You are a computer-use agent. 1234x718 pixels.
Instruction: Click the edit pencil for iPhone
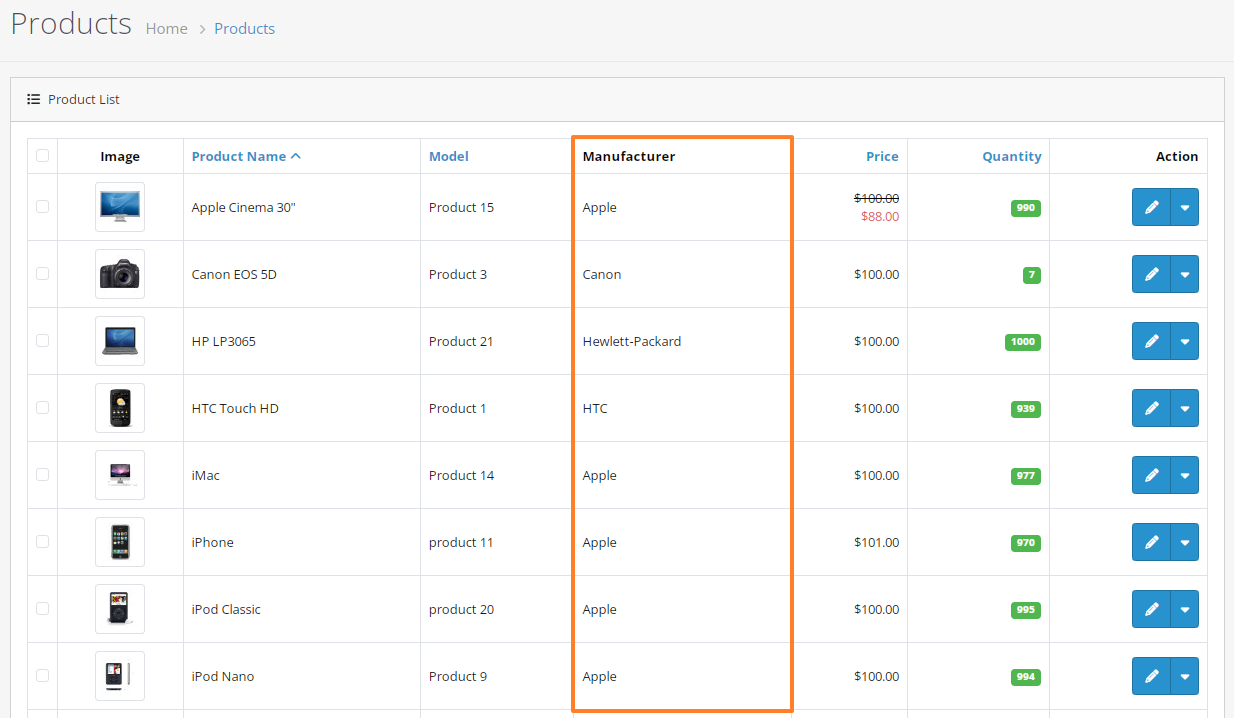coord(1151,542)
